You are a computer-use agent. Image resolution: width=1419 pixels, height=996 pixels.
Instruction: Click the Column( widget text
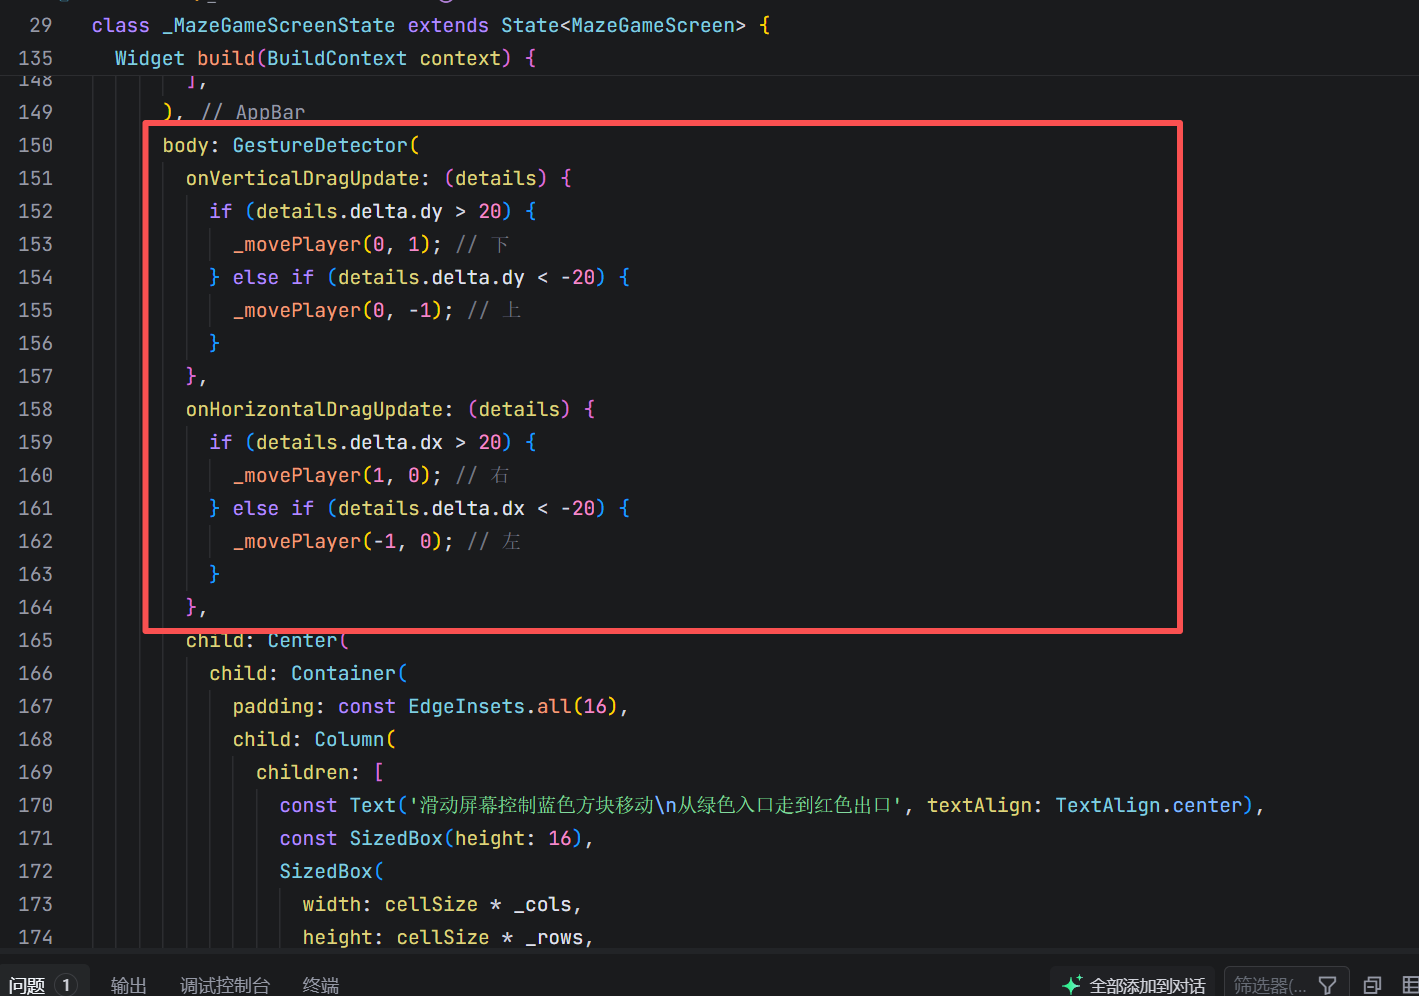pyautogui.click(x=355, y=739)
